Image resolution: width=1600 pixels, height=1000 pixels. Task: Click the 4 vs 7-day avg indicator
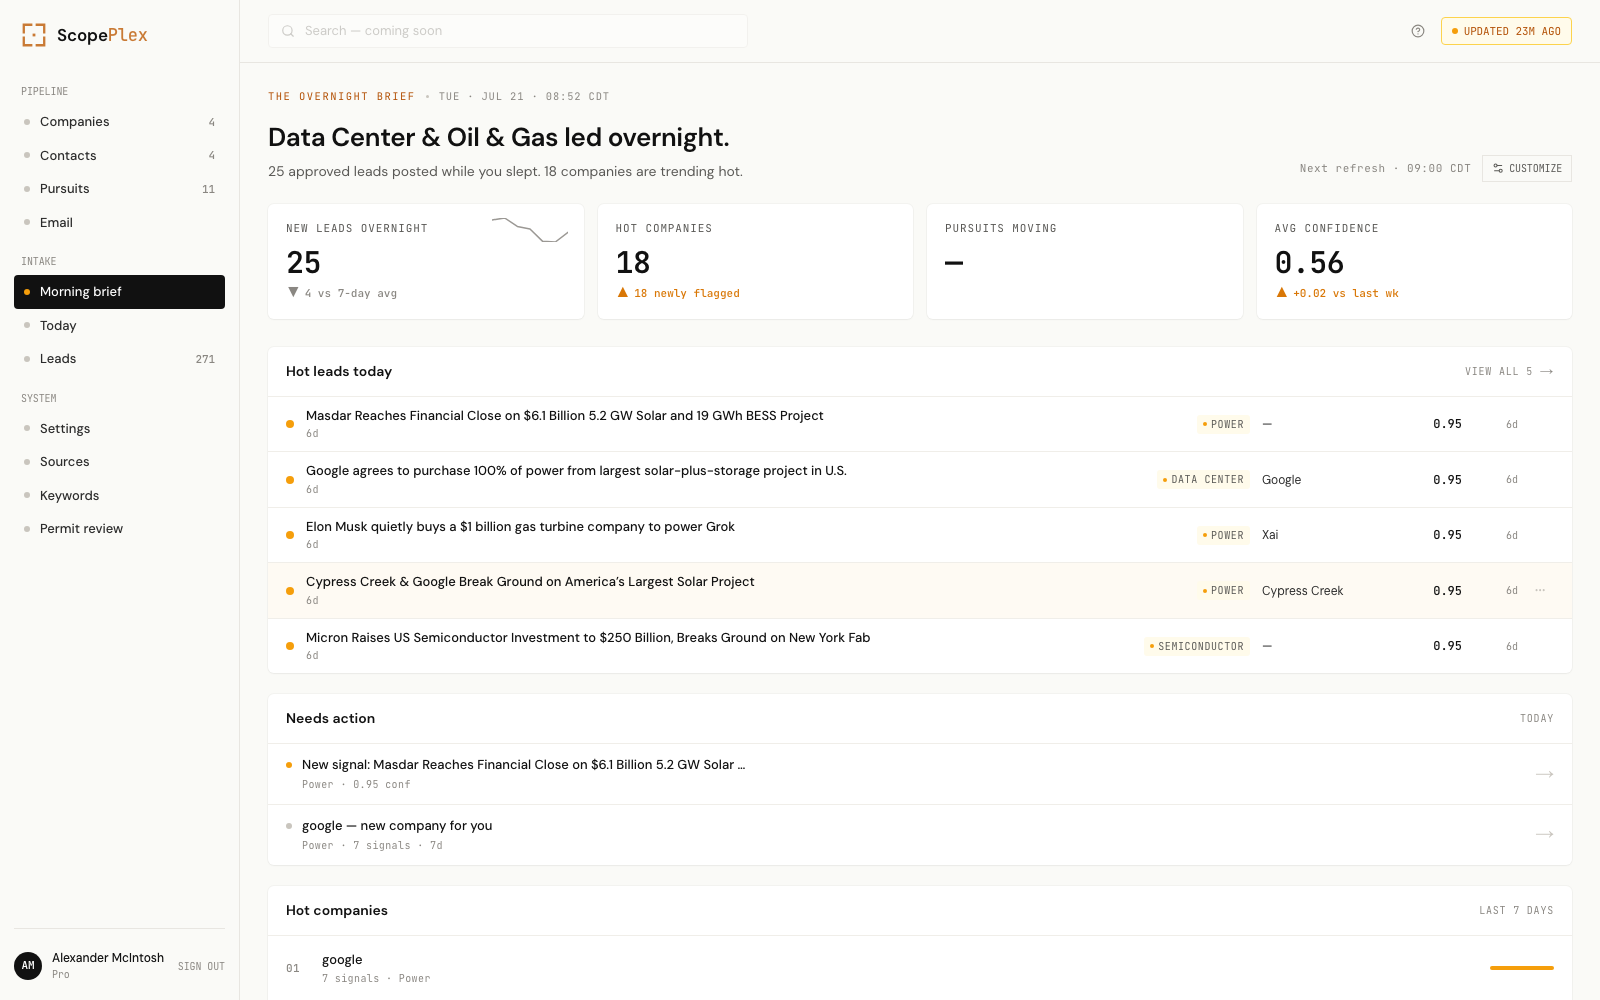pyautogui.click(x=342, y=293)
